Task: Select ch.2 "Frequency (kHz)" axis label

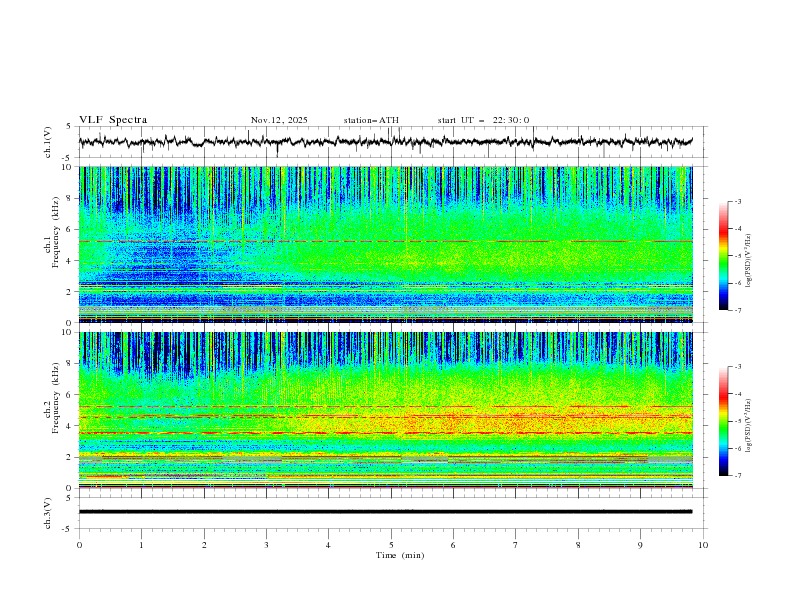Action: 54,398
